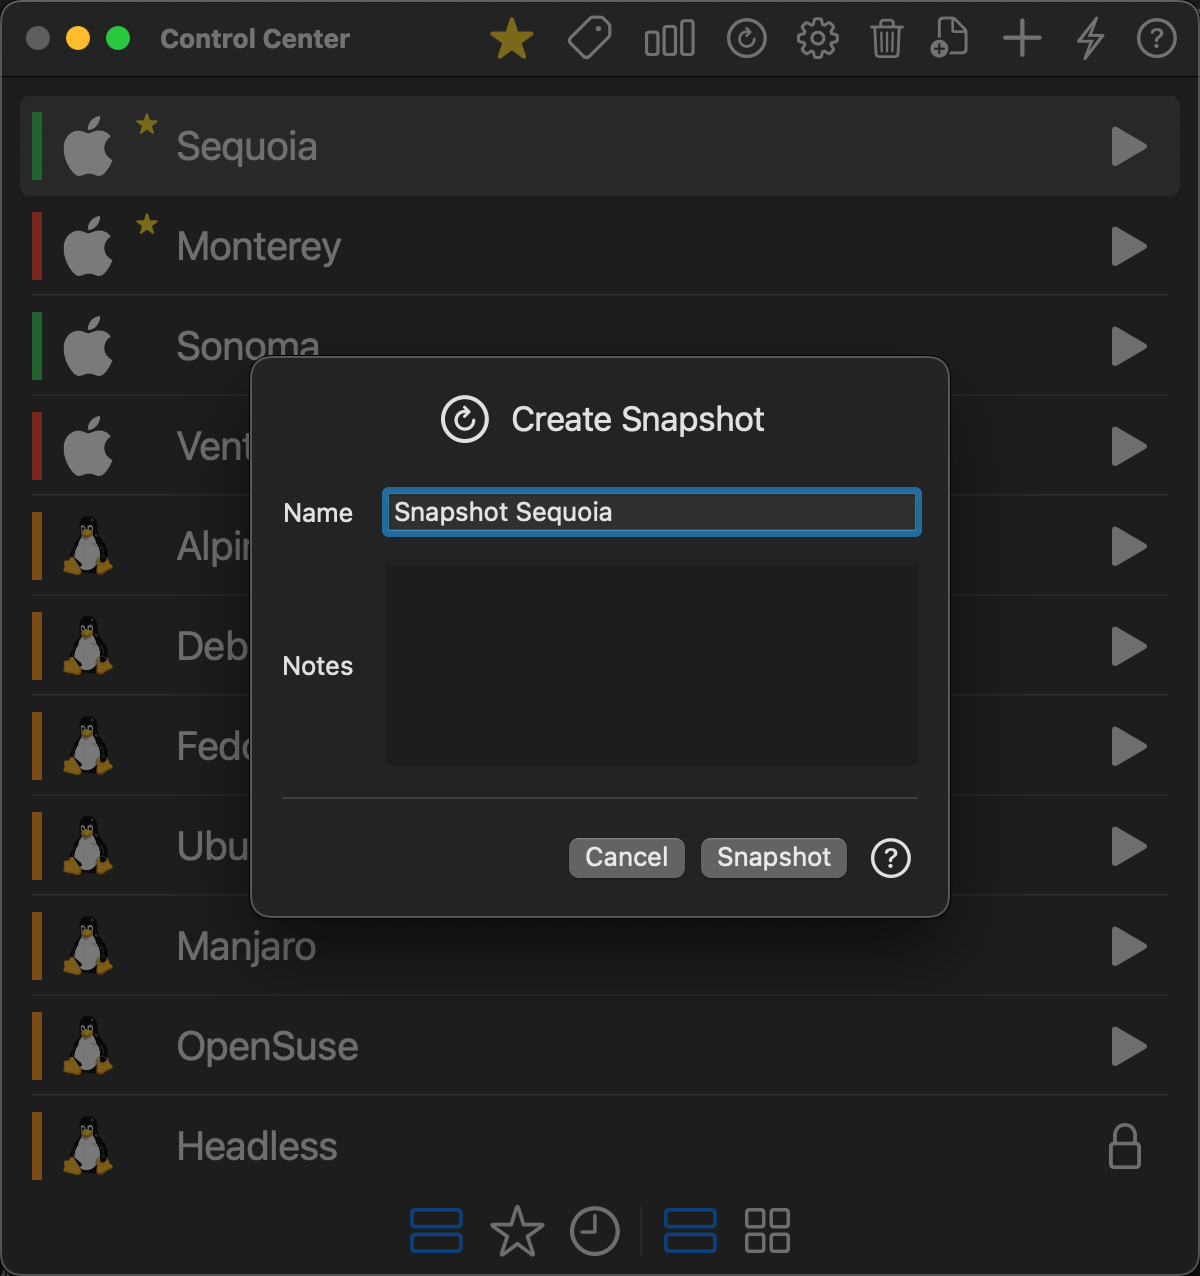Click the penguin icon on Headless row
Screen dimensions: 1200x1276
click(x=88, y=1146)
